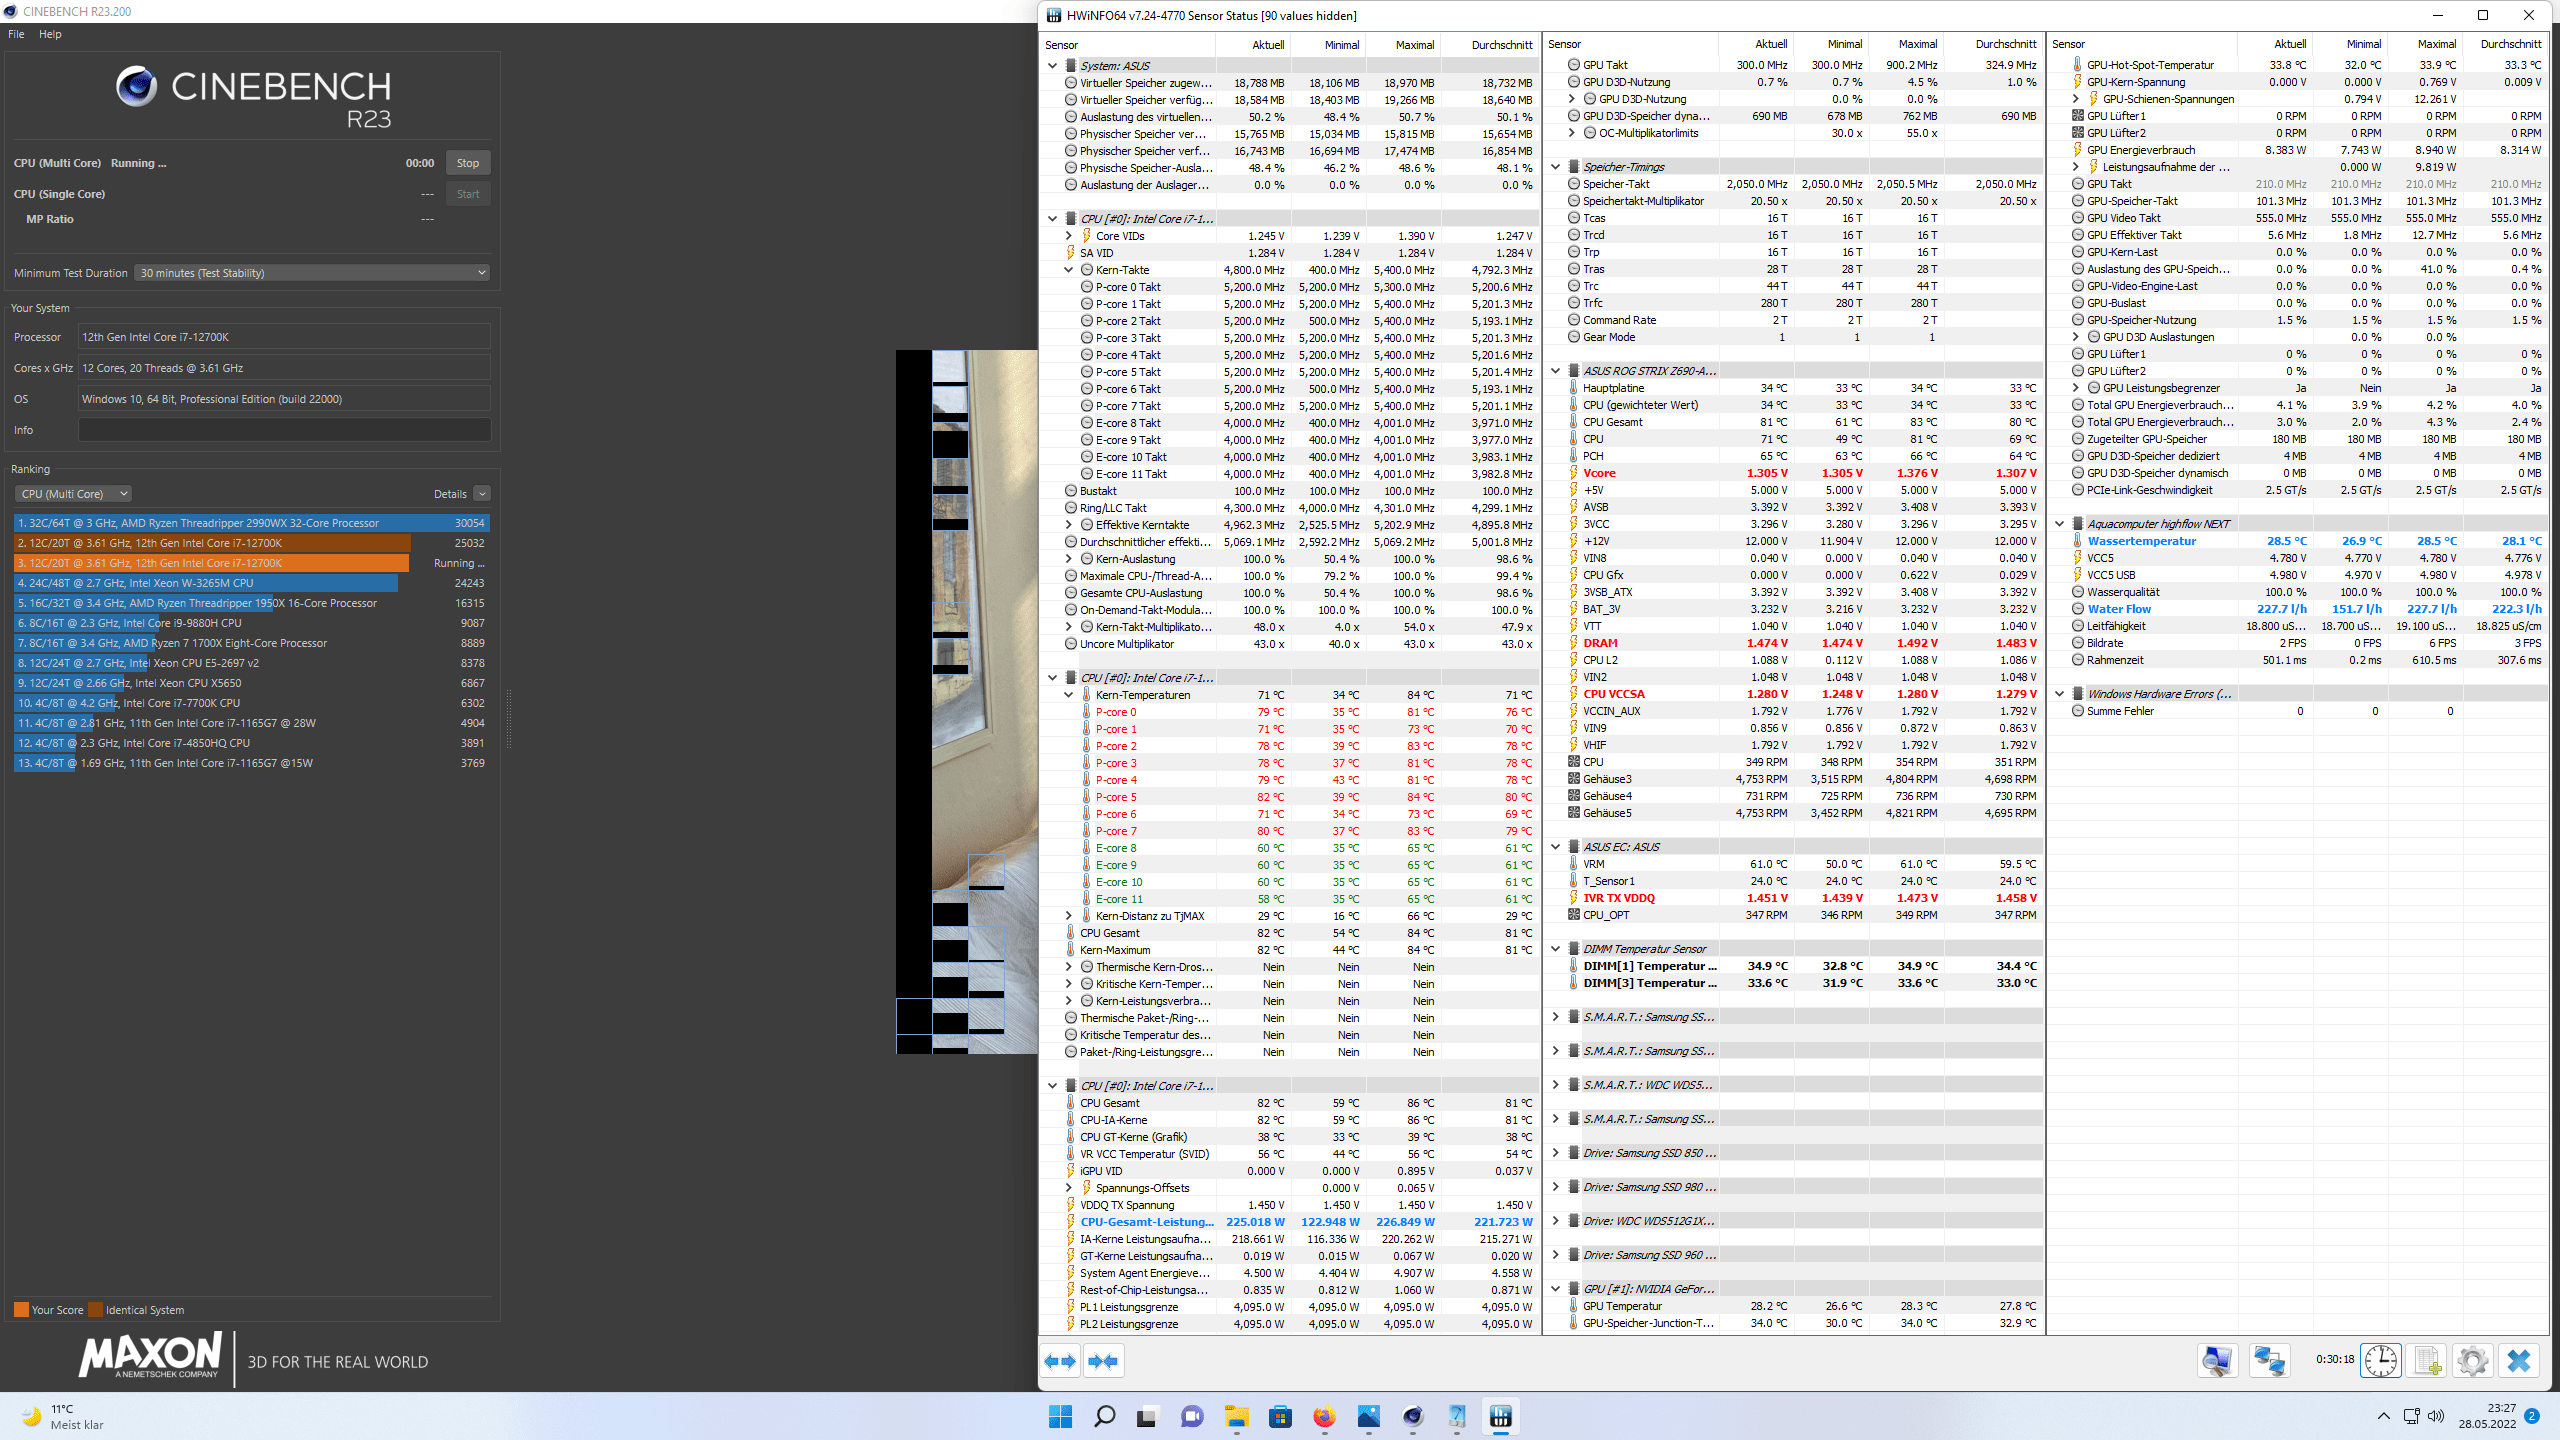Click the Cinebench logo sphere icon
2560x1440 pixels.
point(136,87)
